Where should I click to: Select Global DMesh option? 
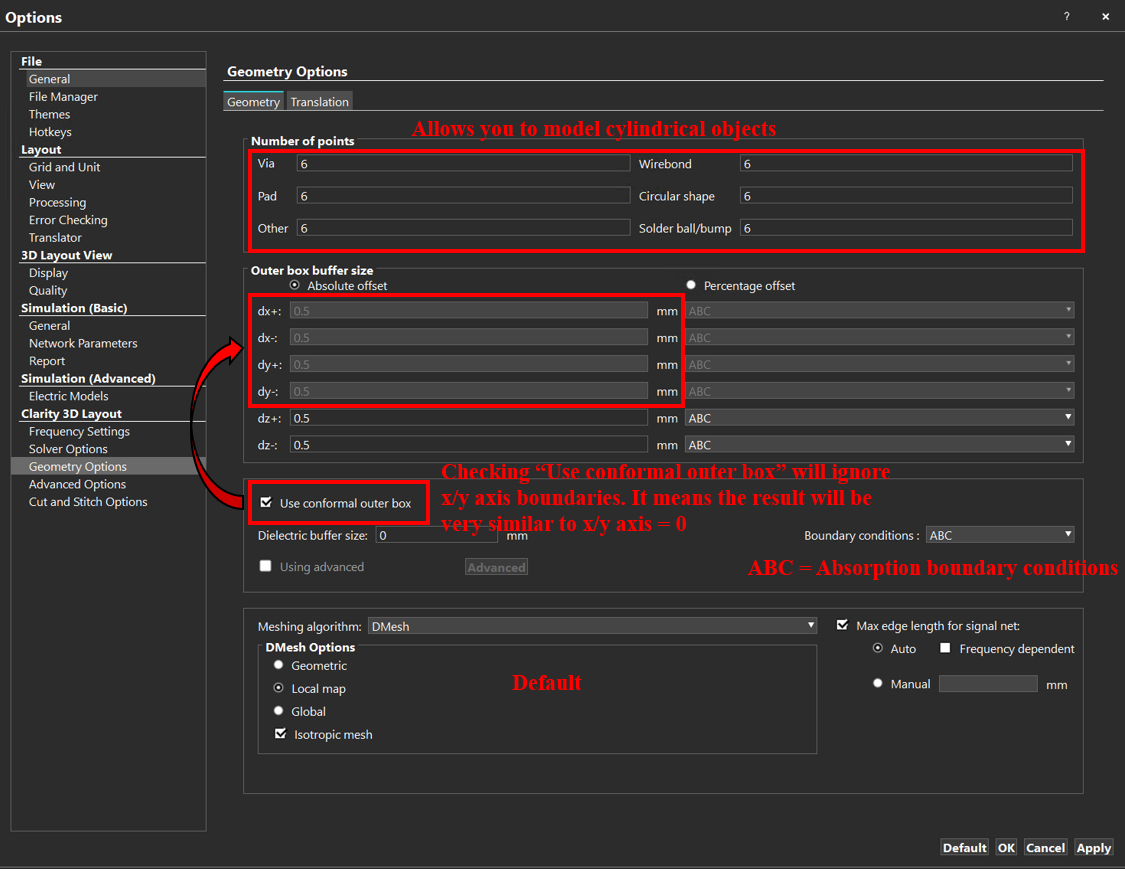tap(278, 711)
